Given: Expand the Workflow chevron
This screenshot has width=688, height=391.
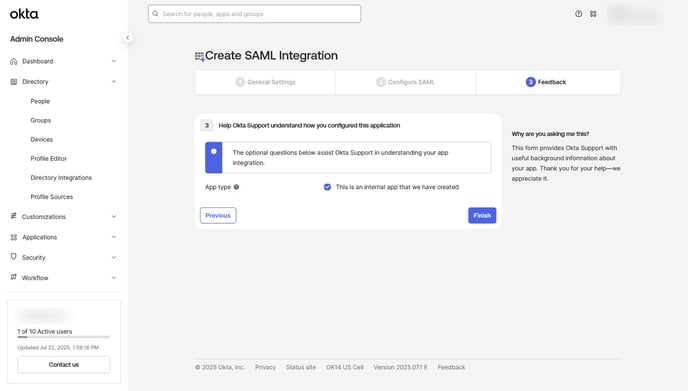Looking at the screenshot, I should coord(114,277).
